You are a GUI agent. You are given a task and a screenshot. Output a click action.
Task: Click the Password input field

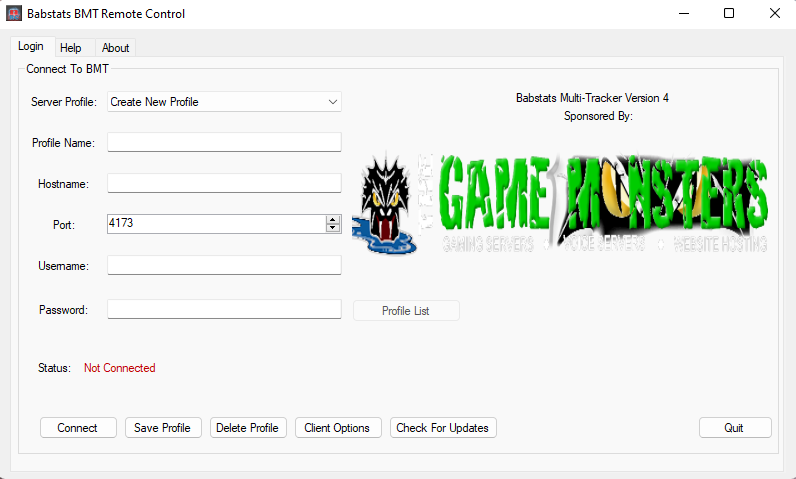224,309
